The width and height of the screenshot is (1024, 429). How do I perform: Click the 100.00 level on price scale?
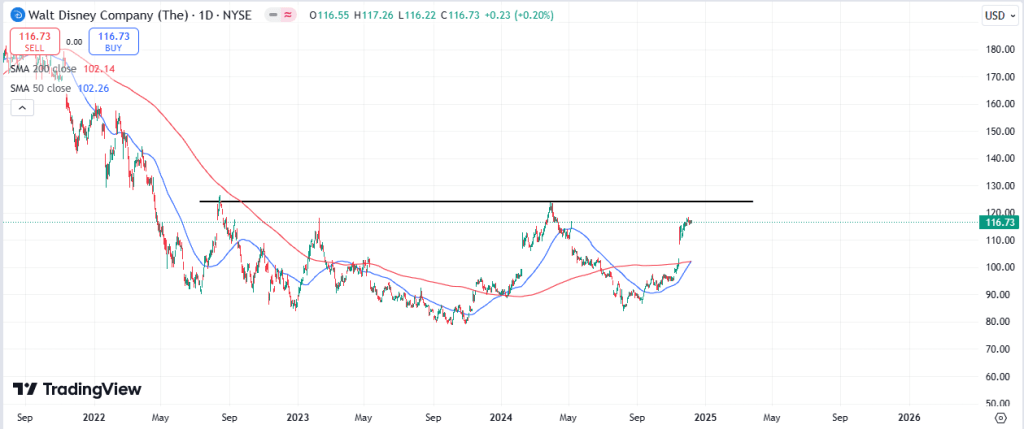[x=996, y=267]
